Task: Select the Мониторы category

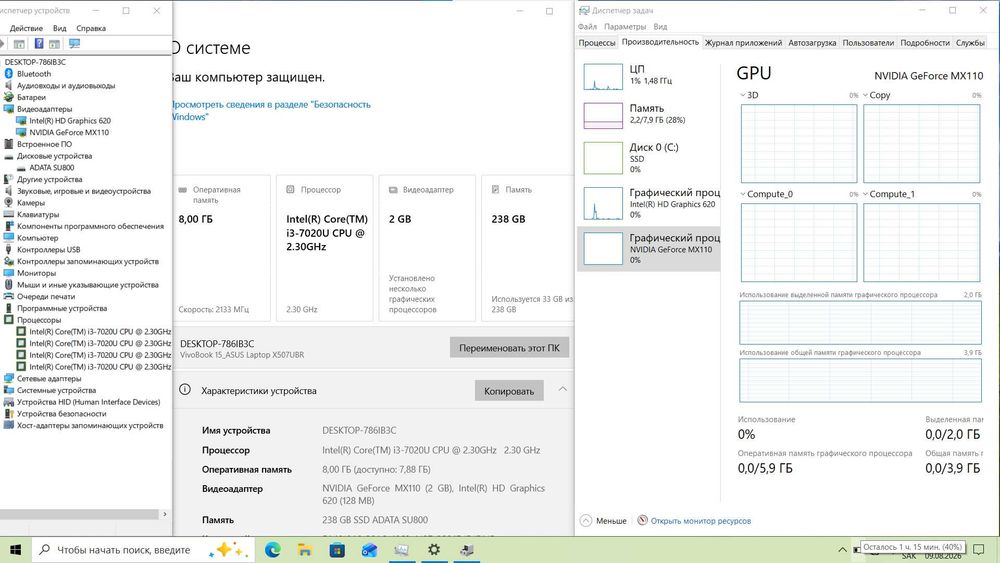Action: 36,273
